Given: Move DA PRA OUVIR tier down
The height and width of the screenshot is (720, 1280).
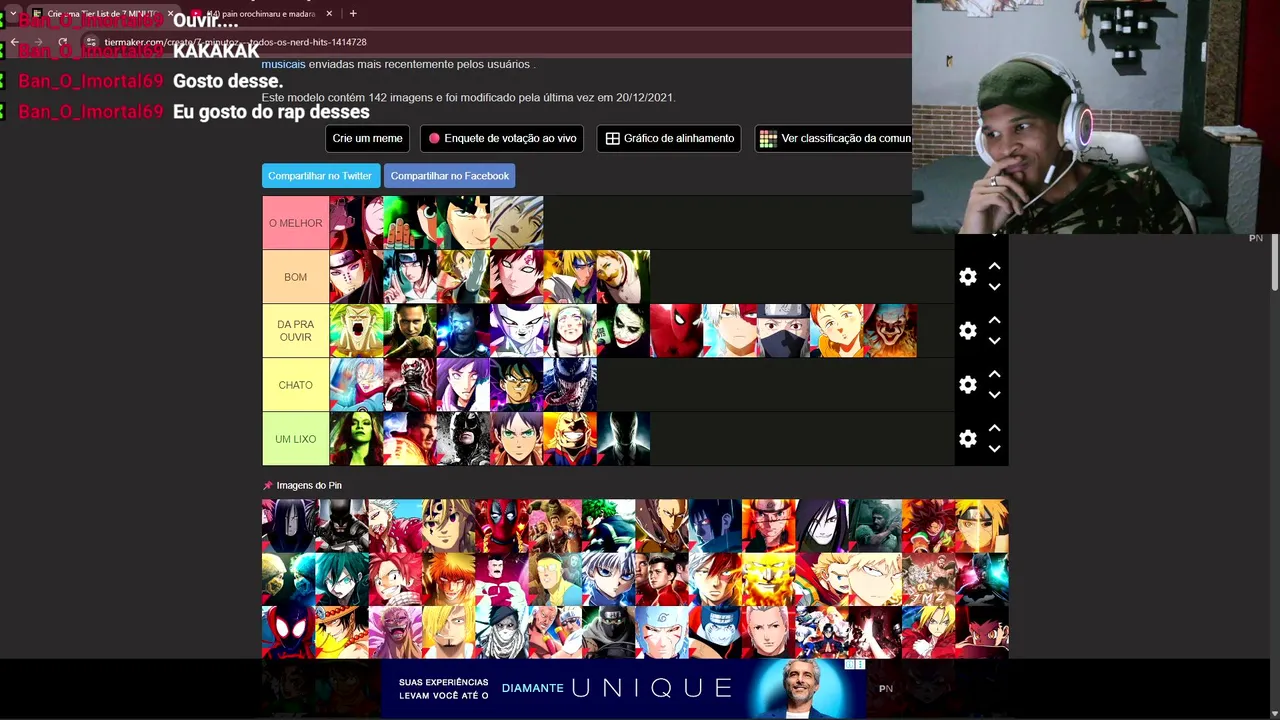Looking at the screenshot, I should click(x=994, y=341).
